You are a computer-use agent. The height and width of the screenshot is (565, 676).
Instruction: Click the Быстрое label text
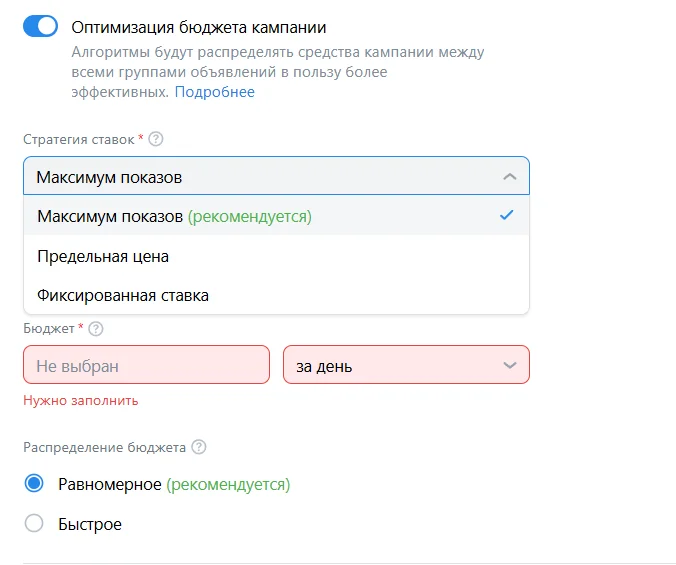tap(90, 525)
